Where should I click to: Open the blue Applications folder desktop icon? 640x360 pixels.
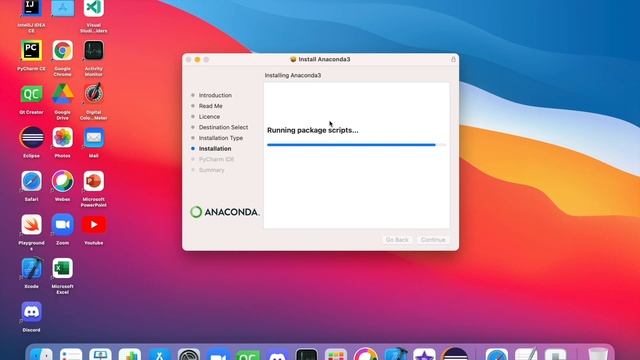click(62, 8)
